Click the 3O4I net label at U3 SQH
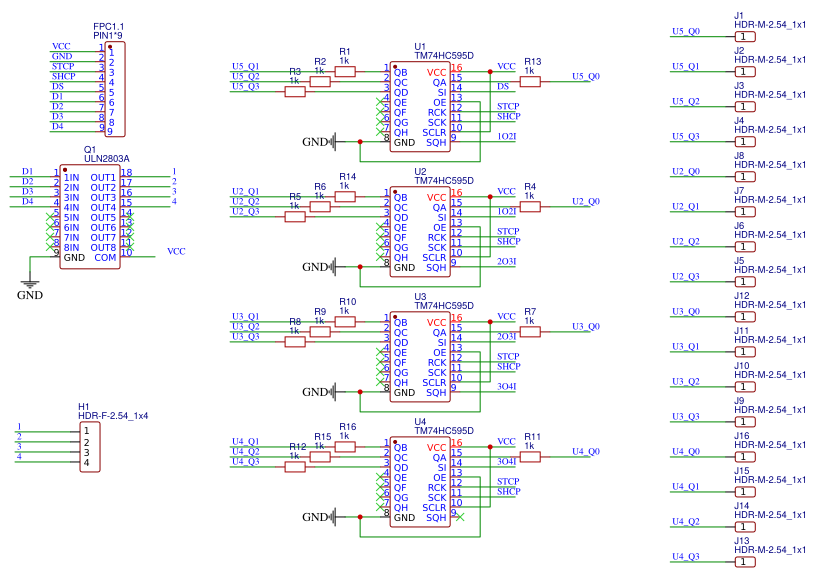The image size is (817, 577). point(506,387)
